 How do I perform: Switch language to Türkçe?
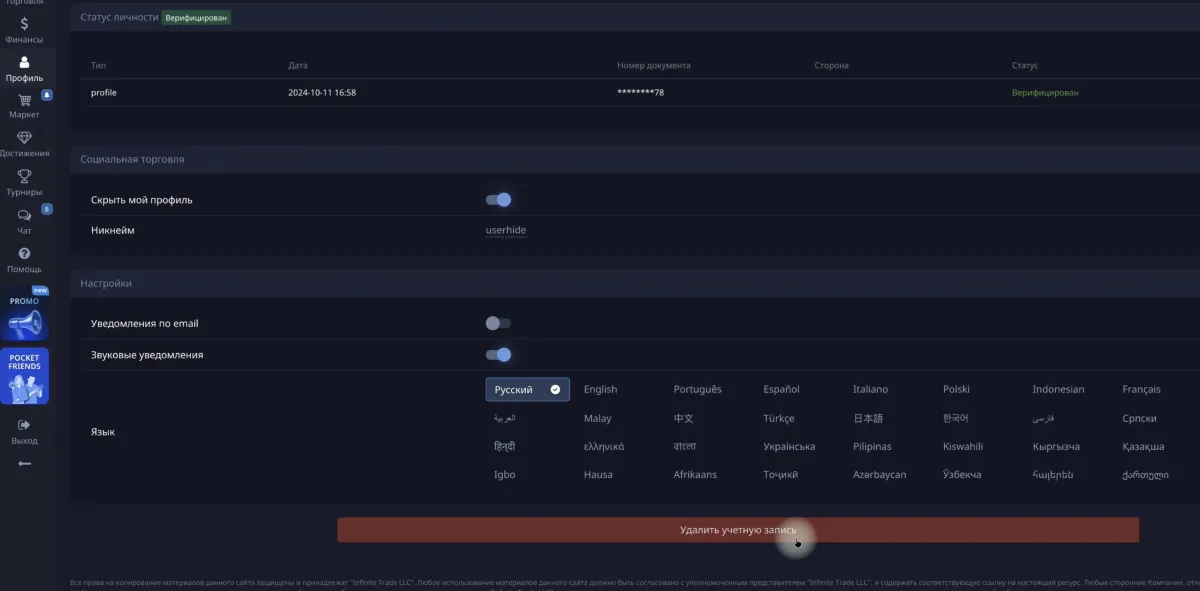click(778, 418)
